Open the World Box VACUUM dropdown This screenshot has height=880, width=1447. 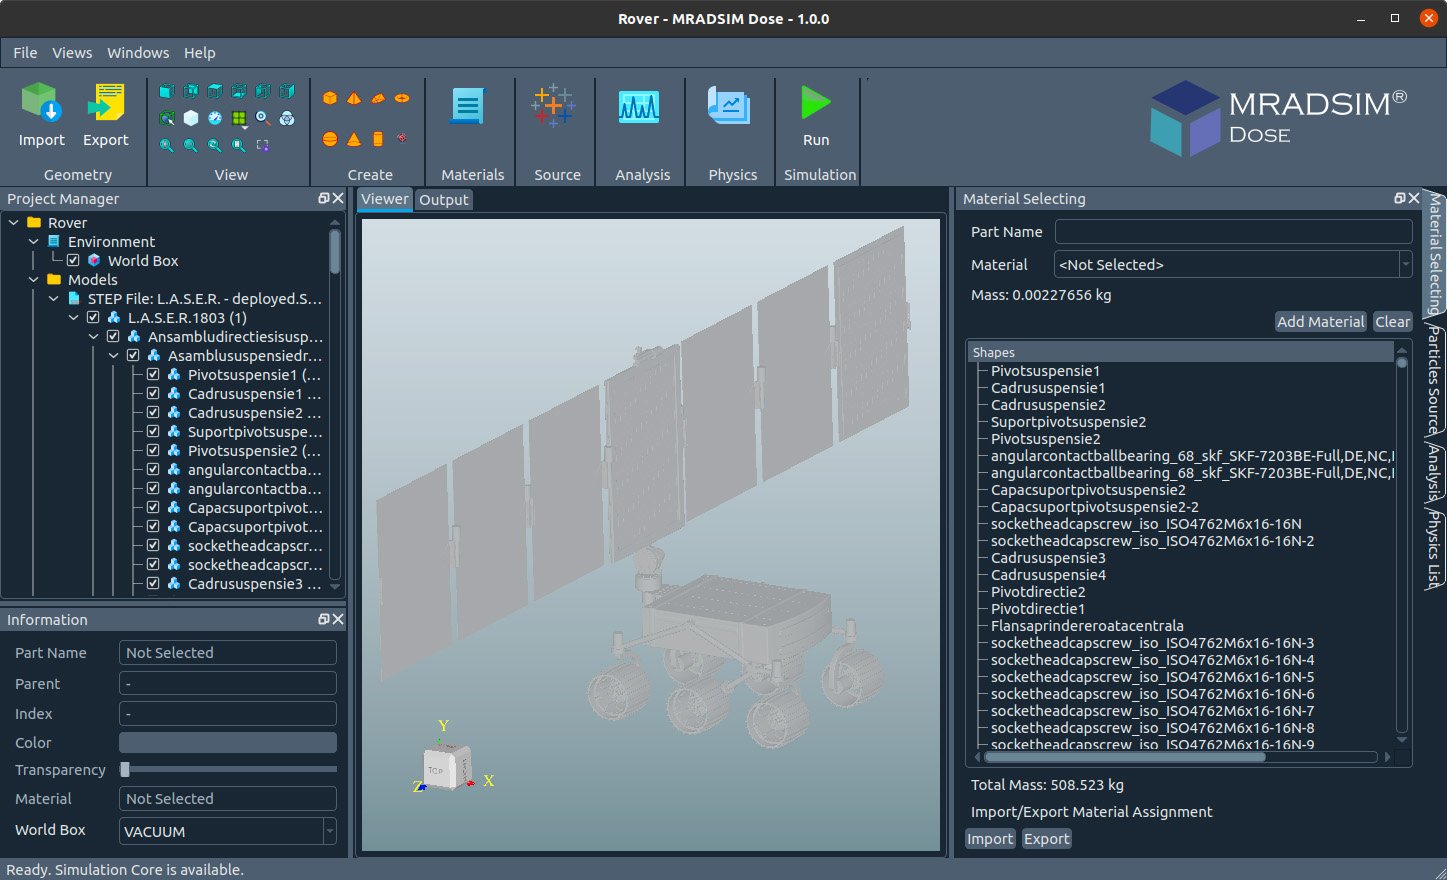point(227,831)
